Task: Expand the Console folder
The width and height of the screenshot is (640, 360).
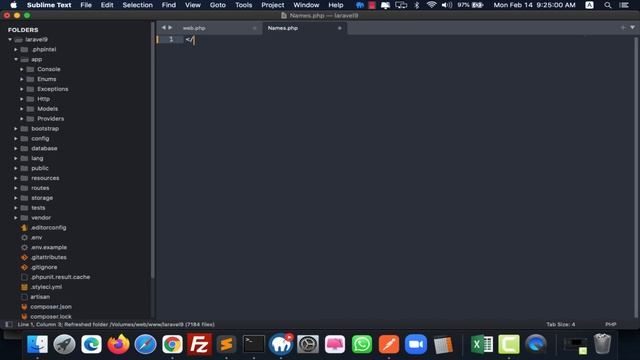Action: [x=22, y=69]
